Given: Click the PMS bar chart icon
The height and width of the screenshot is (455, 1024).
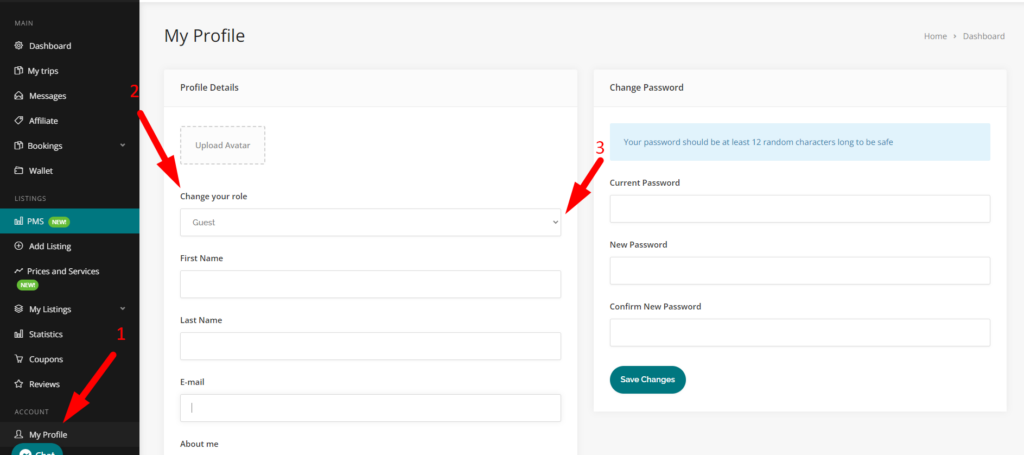Looking at the screenshot, I should 19,221.
